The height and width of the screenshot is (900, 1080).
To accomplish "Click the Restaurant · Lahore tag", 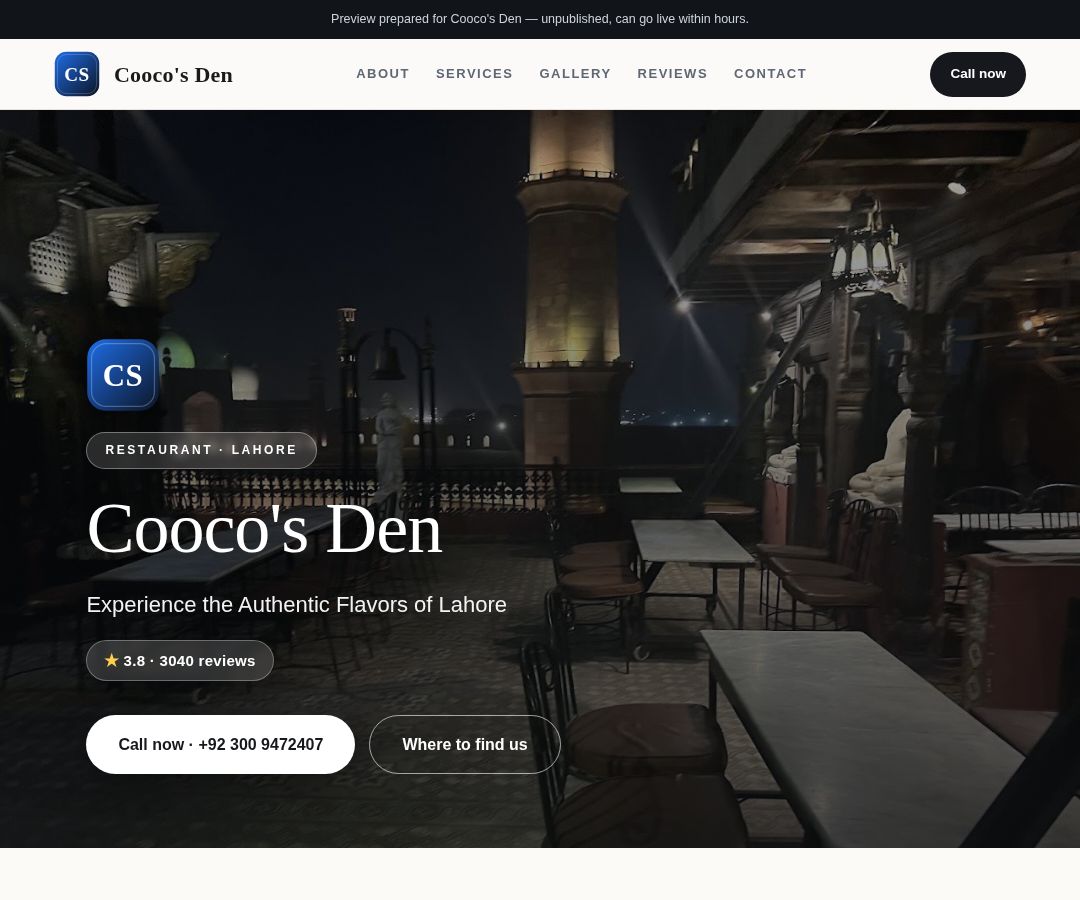I will (x=201, y=450).
